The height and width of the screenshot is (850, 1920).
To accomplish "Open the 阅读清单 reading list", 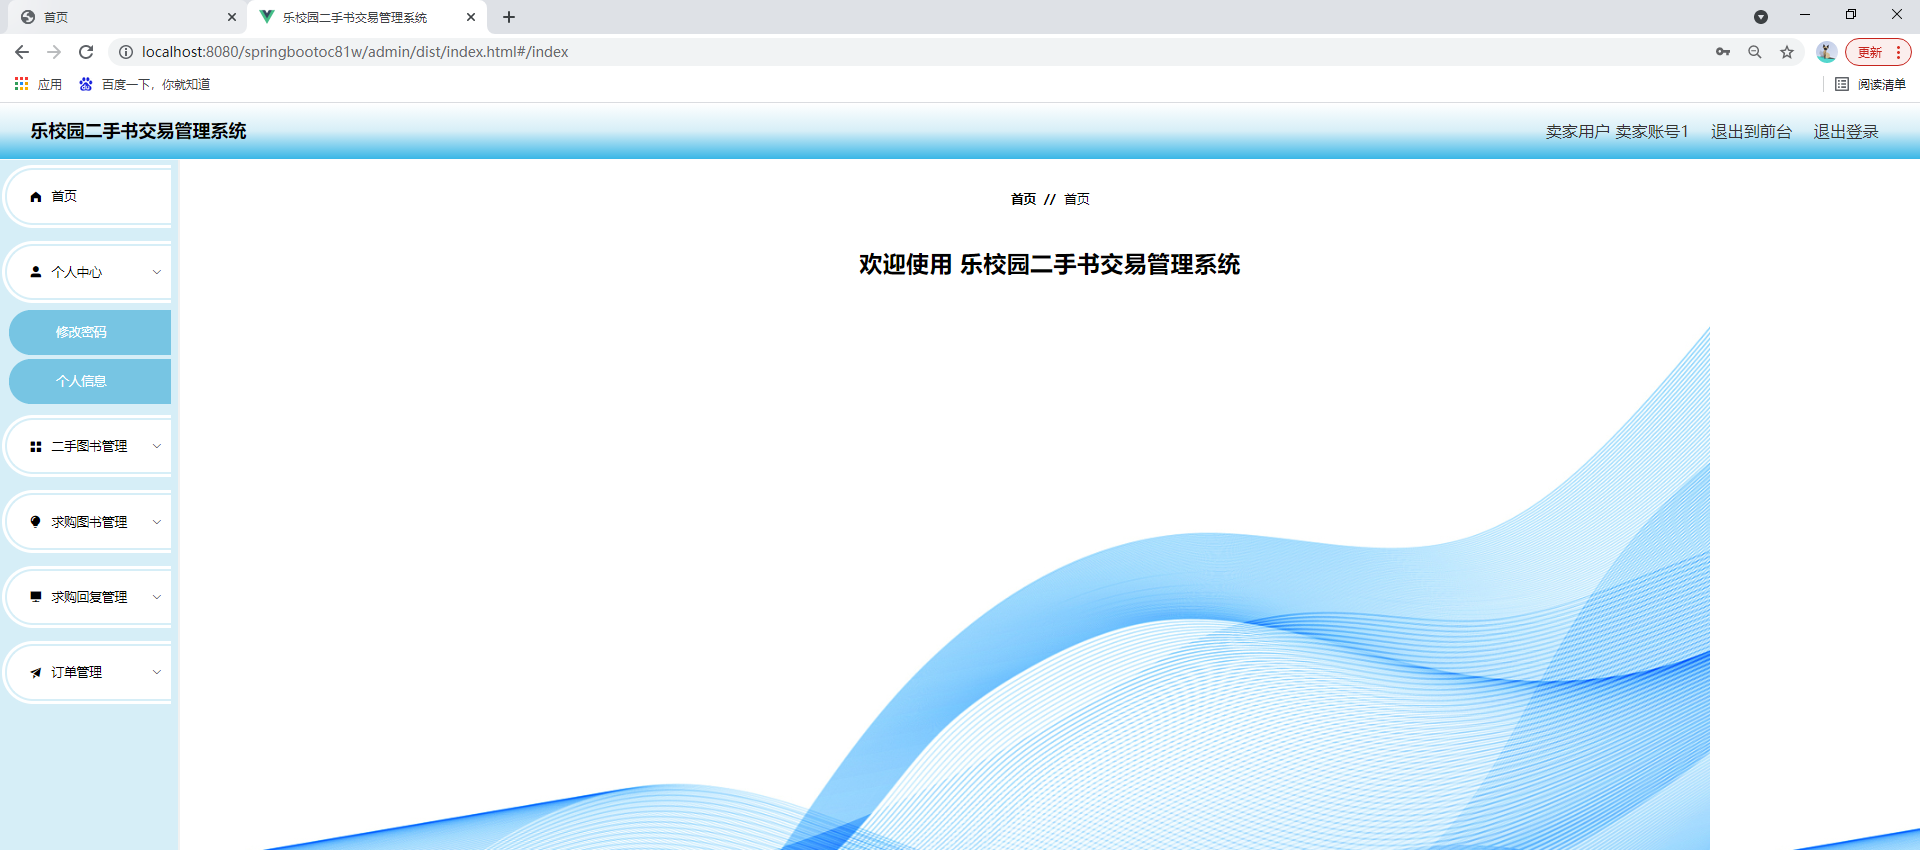I will 1870,84.
